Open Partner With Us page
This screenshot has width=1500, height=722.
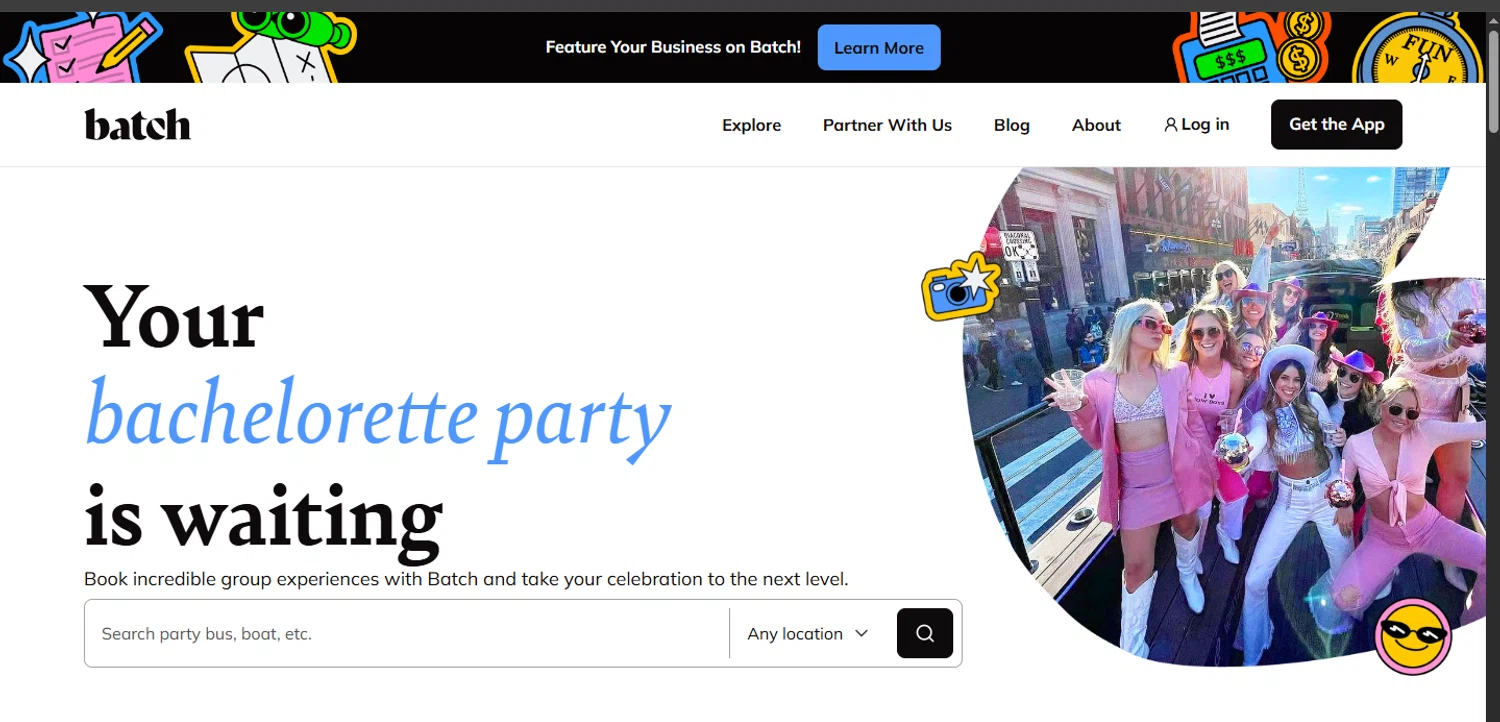point(887,125)
